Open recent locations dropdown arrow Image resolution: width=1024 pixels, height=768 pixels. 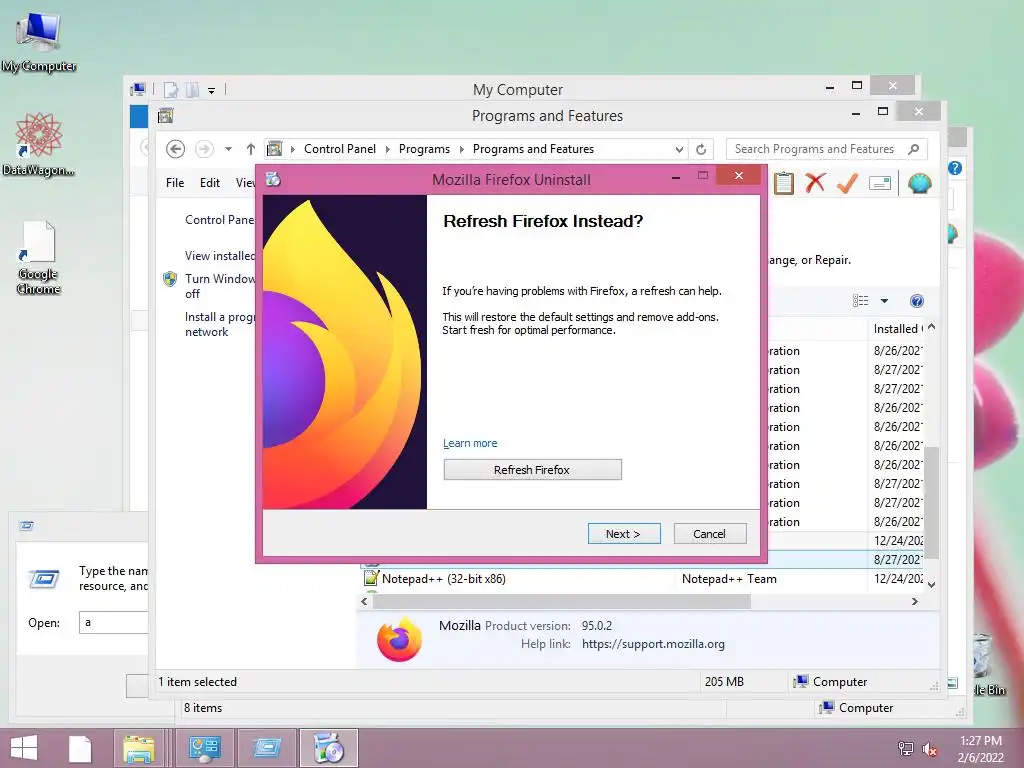(228, 149)
